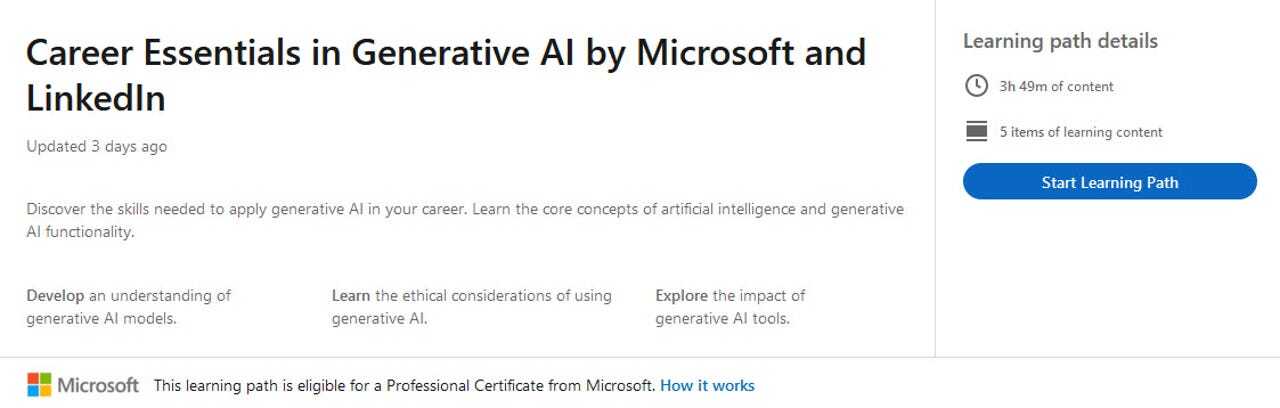Click the "3h 49m of content" label

(x=1056, y=86)
